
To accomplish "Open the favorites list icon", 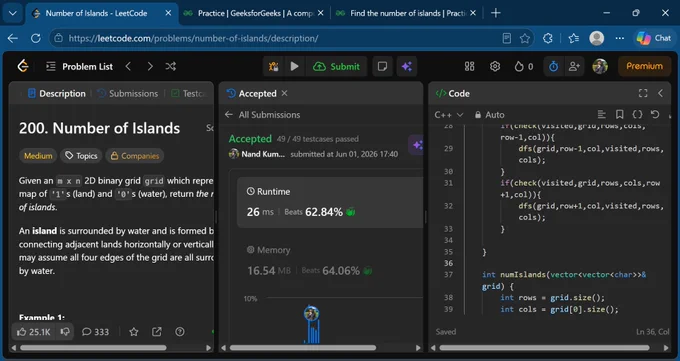I will 574,38.
